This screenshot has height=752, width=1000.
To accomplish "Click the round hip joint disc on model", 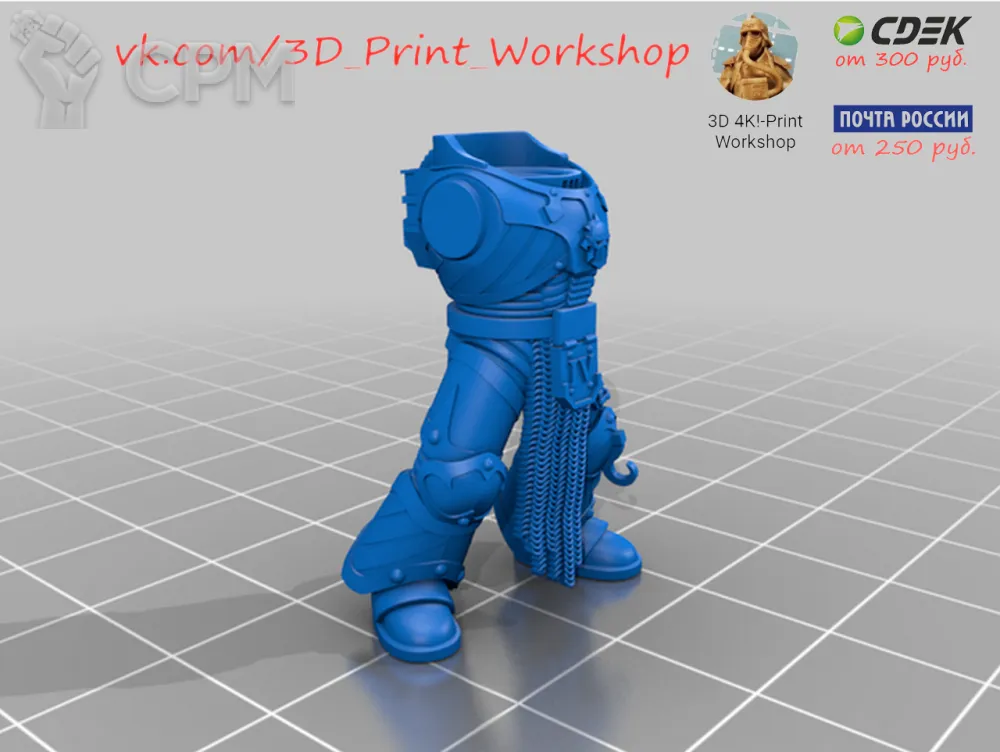I will [459, 212].
